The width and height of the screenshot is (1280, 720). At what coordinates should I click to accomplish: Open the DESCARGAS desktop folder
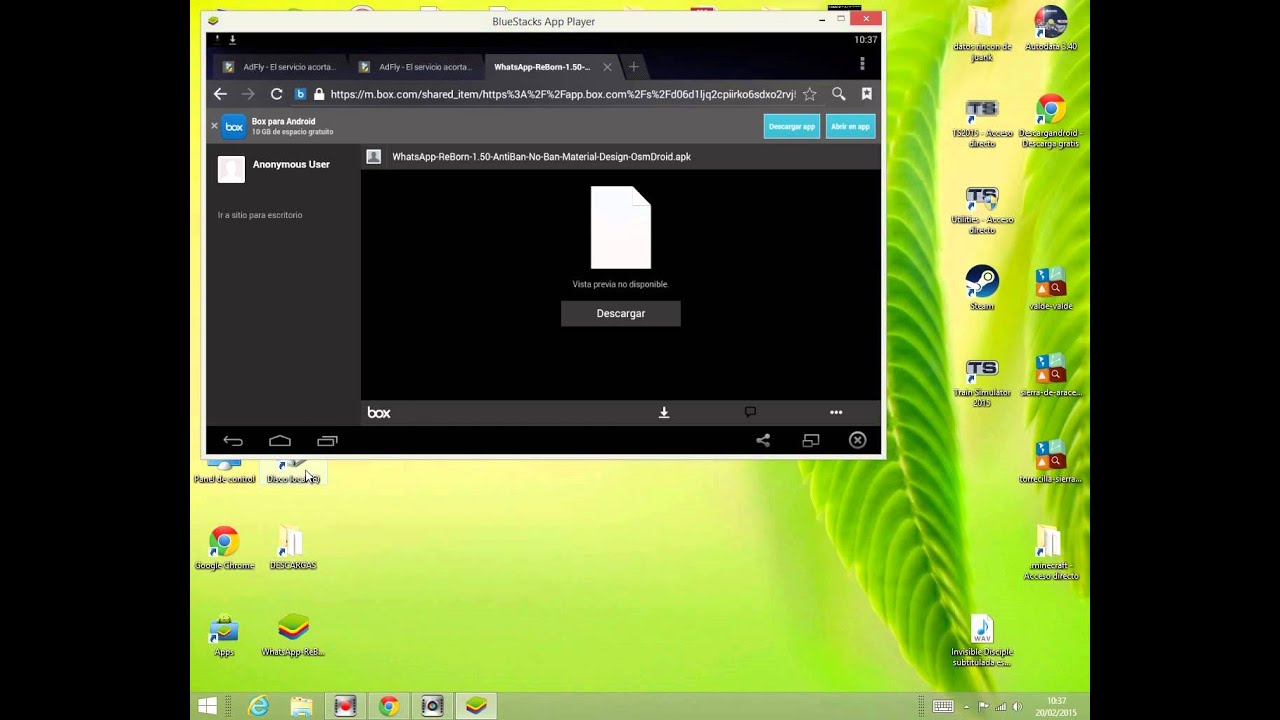click(292, 548)
